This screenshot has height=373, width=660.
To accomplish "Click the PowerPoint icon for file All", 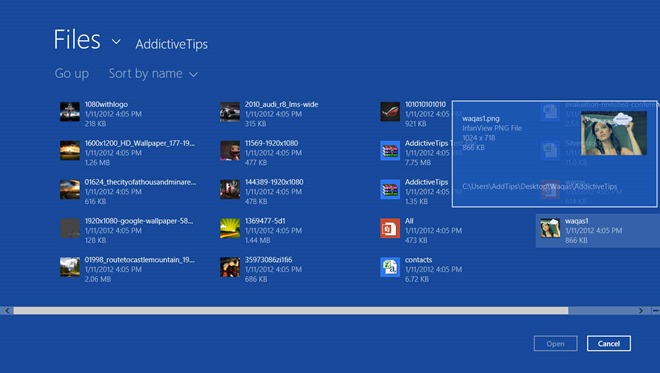I will click(390, 228).
